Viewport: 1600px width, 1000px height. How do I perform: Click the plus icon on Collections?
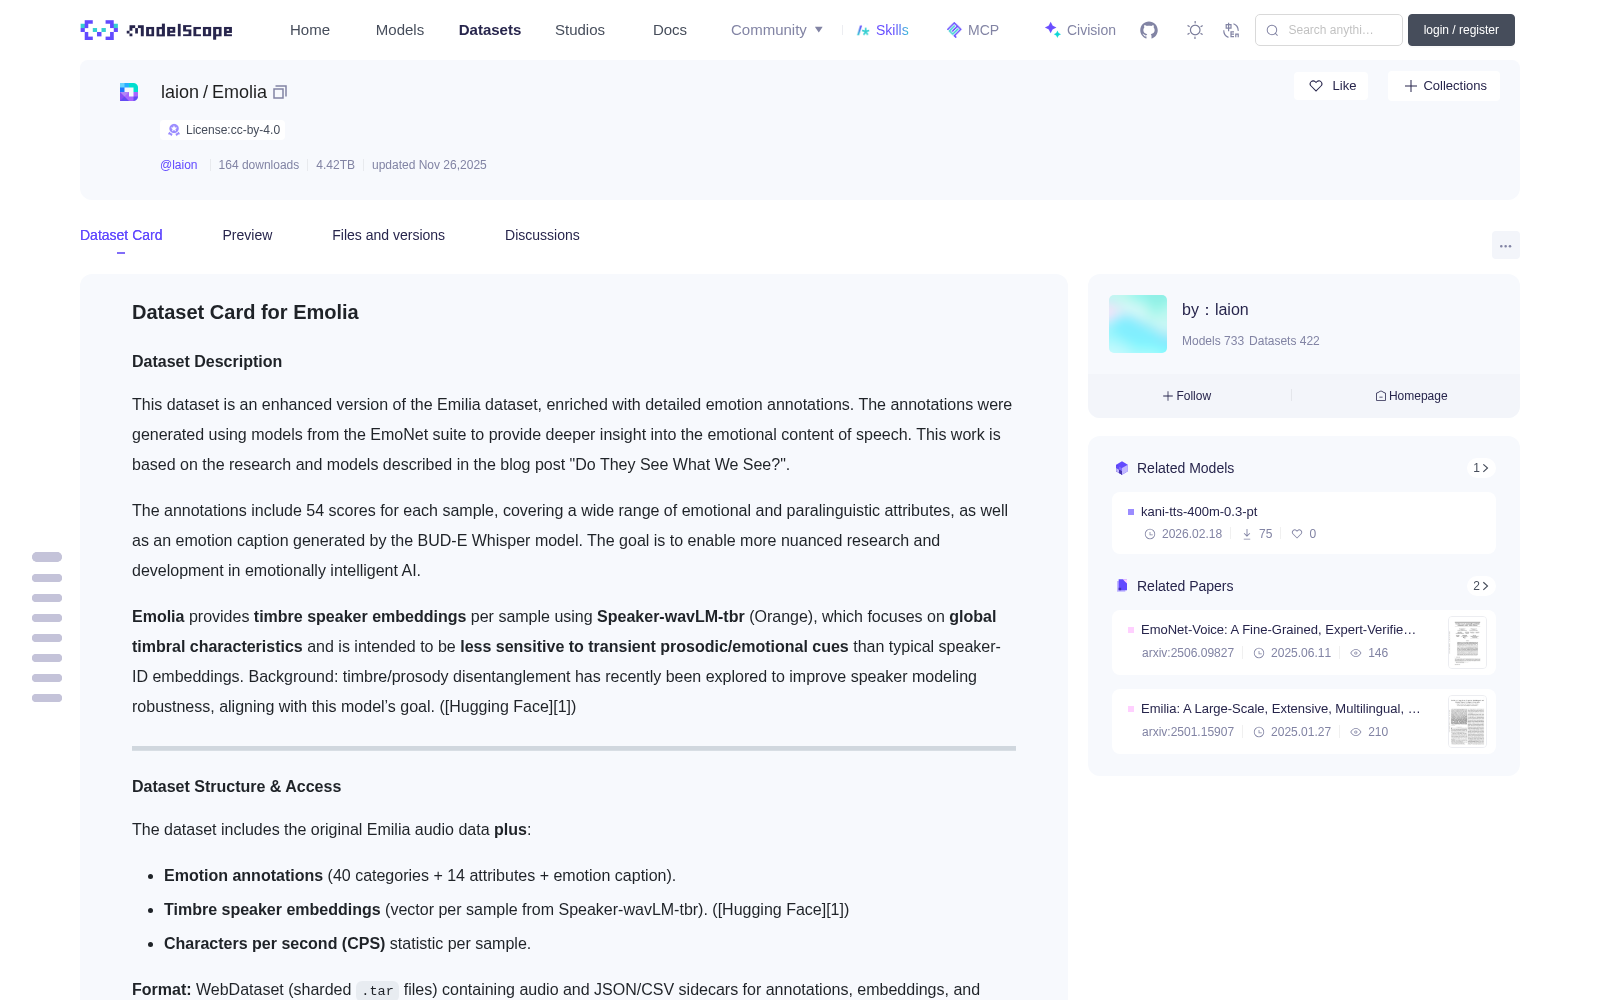click(1411, 86)
